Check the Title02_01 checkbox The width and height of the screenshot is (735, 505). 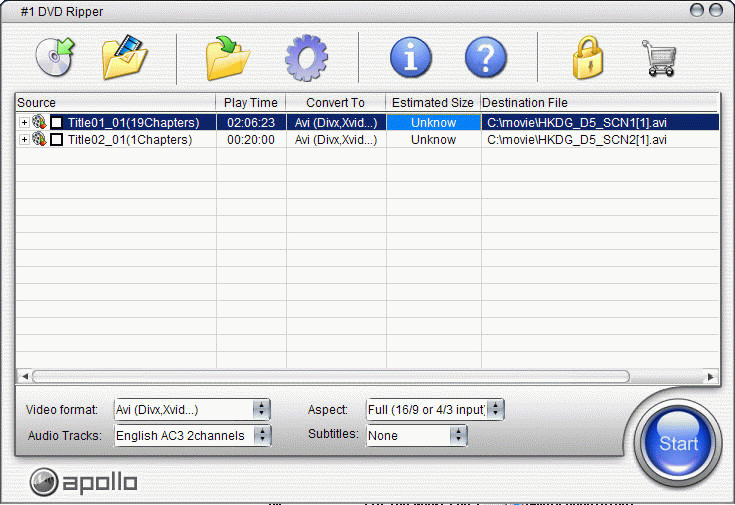click(57, 140)
